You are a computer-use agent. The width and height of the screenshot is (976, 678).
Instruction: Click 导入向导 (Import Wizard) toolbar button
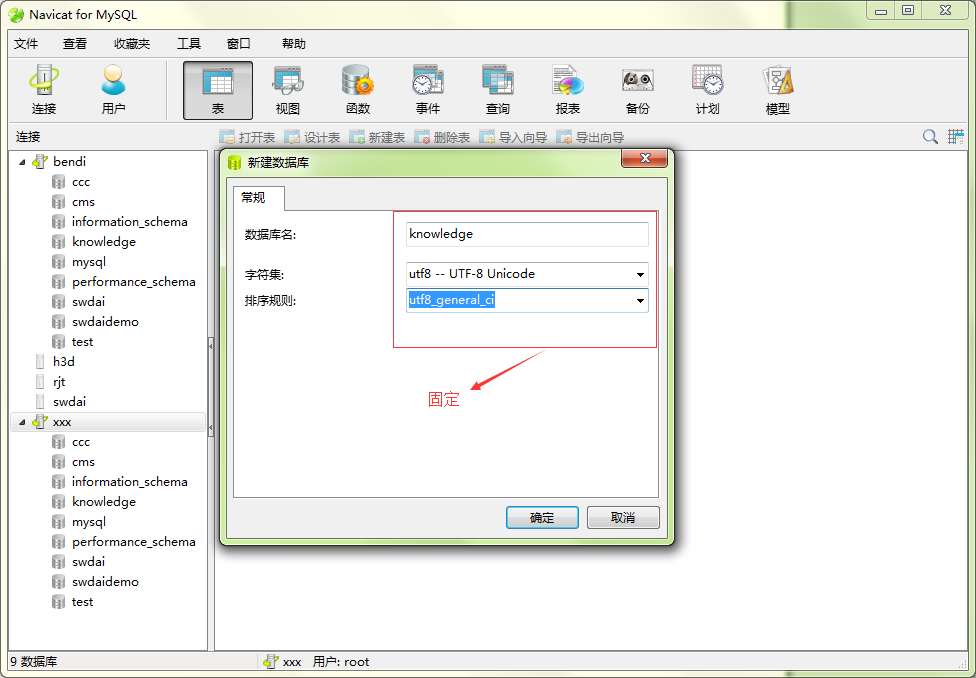(x=513, y=137)
